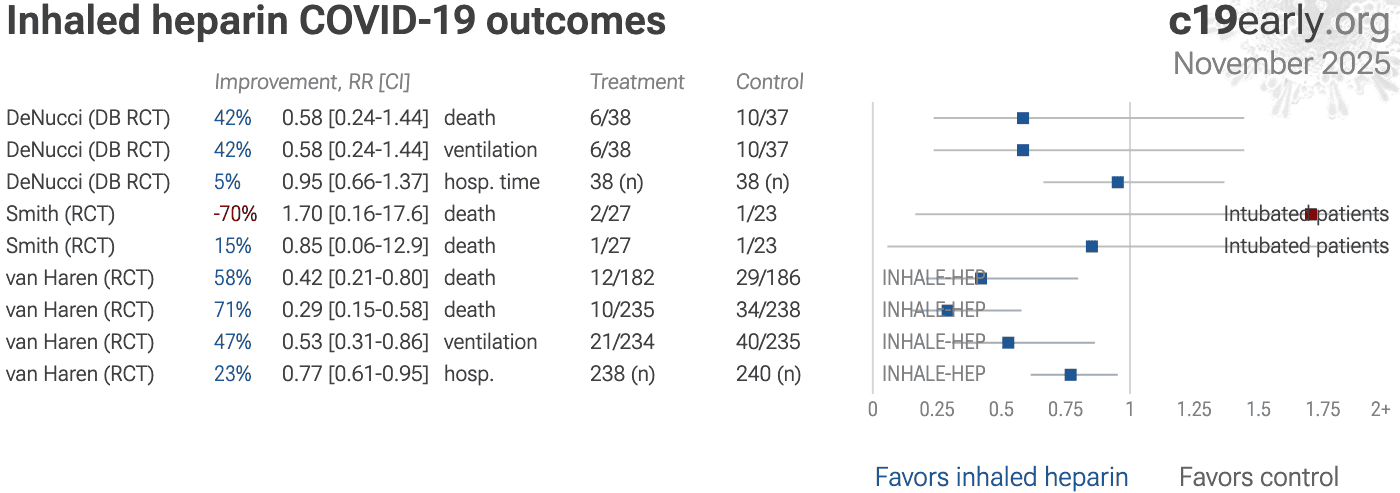Click the -70% improvement value for Smith

[x=235, y=214]
